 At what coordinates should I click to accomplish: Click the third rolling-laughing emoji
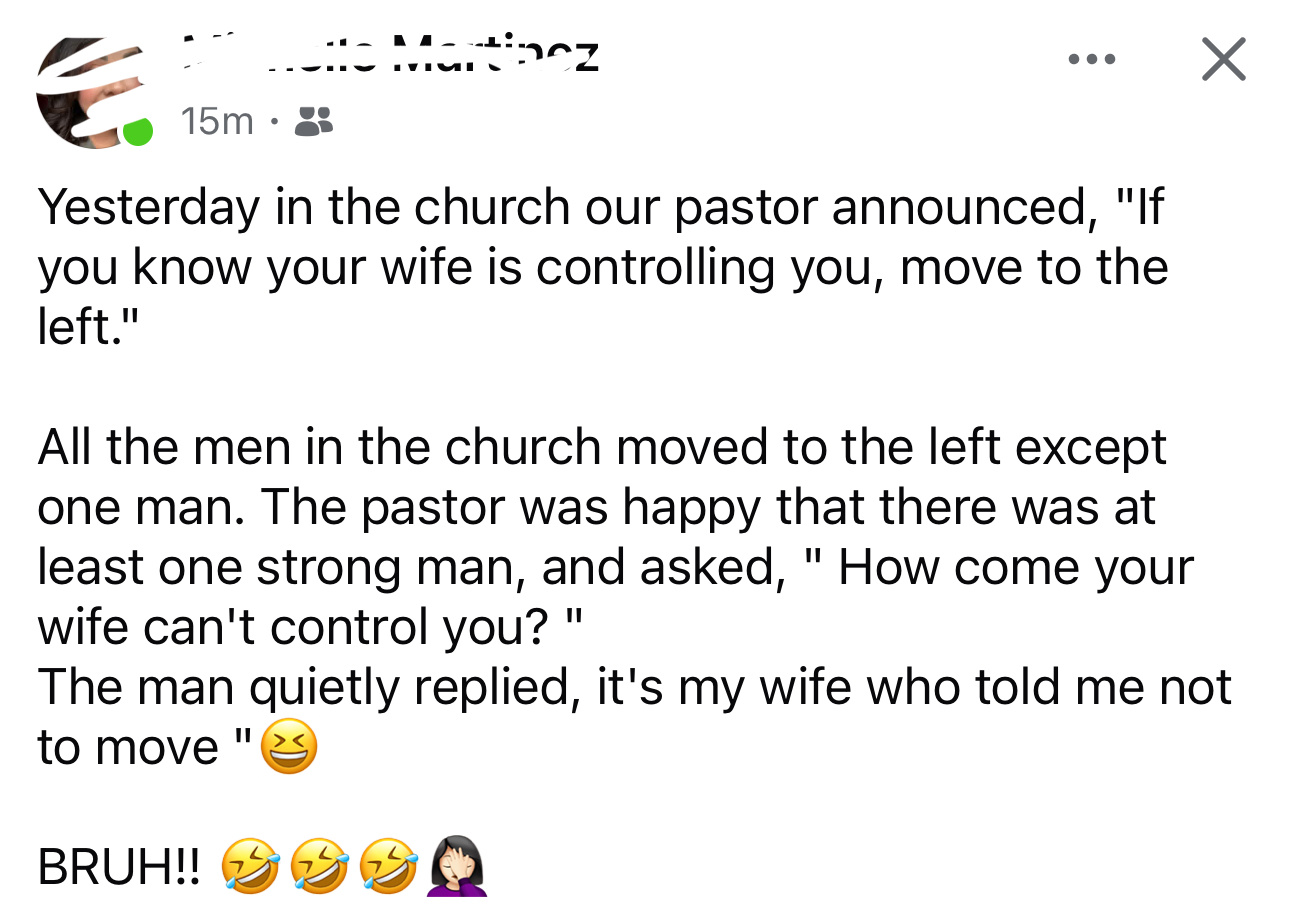point(388,866)
